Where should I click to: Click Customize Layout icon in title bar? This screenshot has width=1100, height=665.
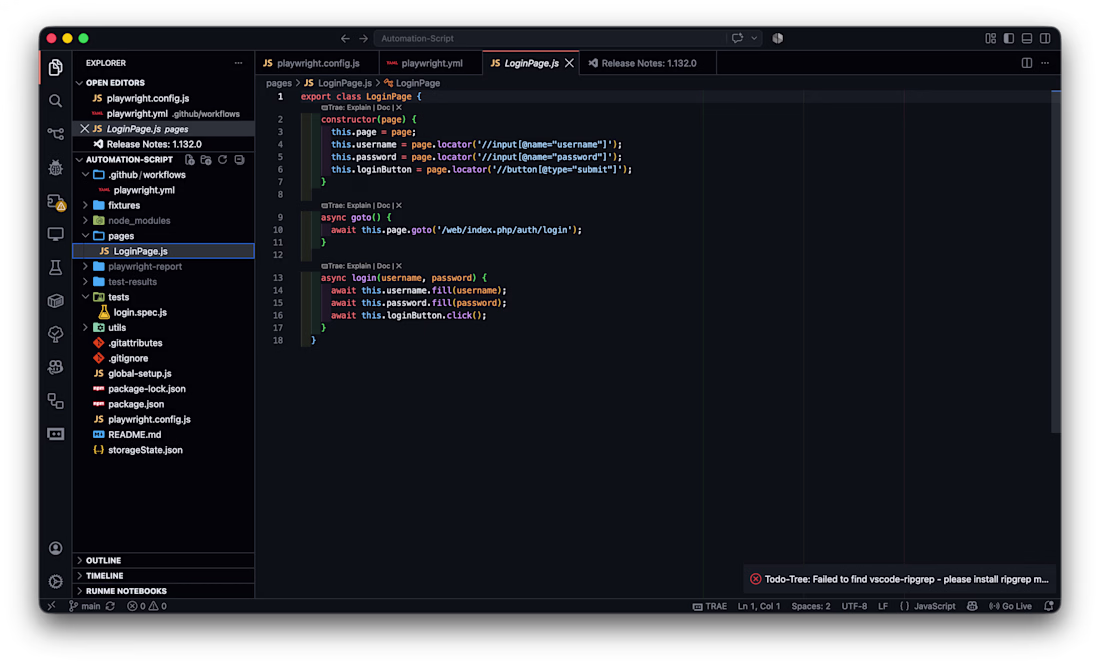[991, 39]
